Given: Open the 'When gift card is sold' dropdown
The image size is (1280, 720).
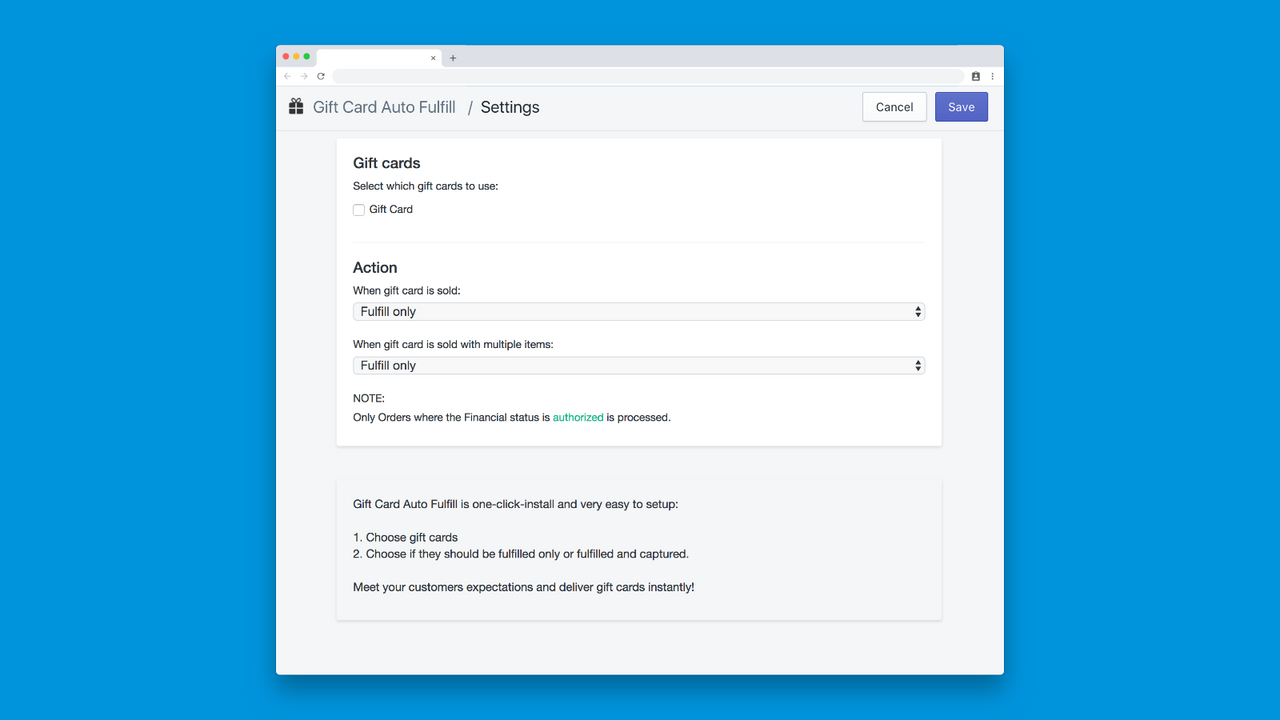Looking at the screenshot, I should point(639,311).
